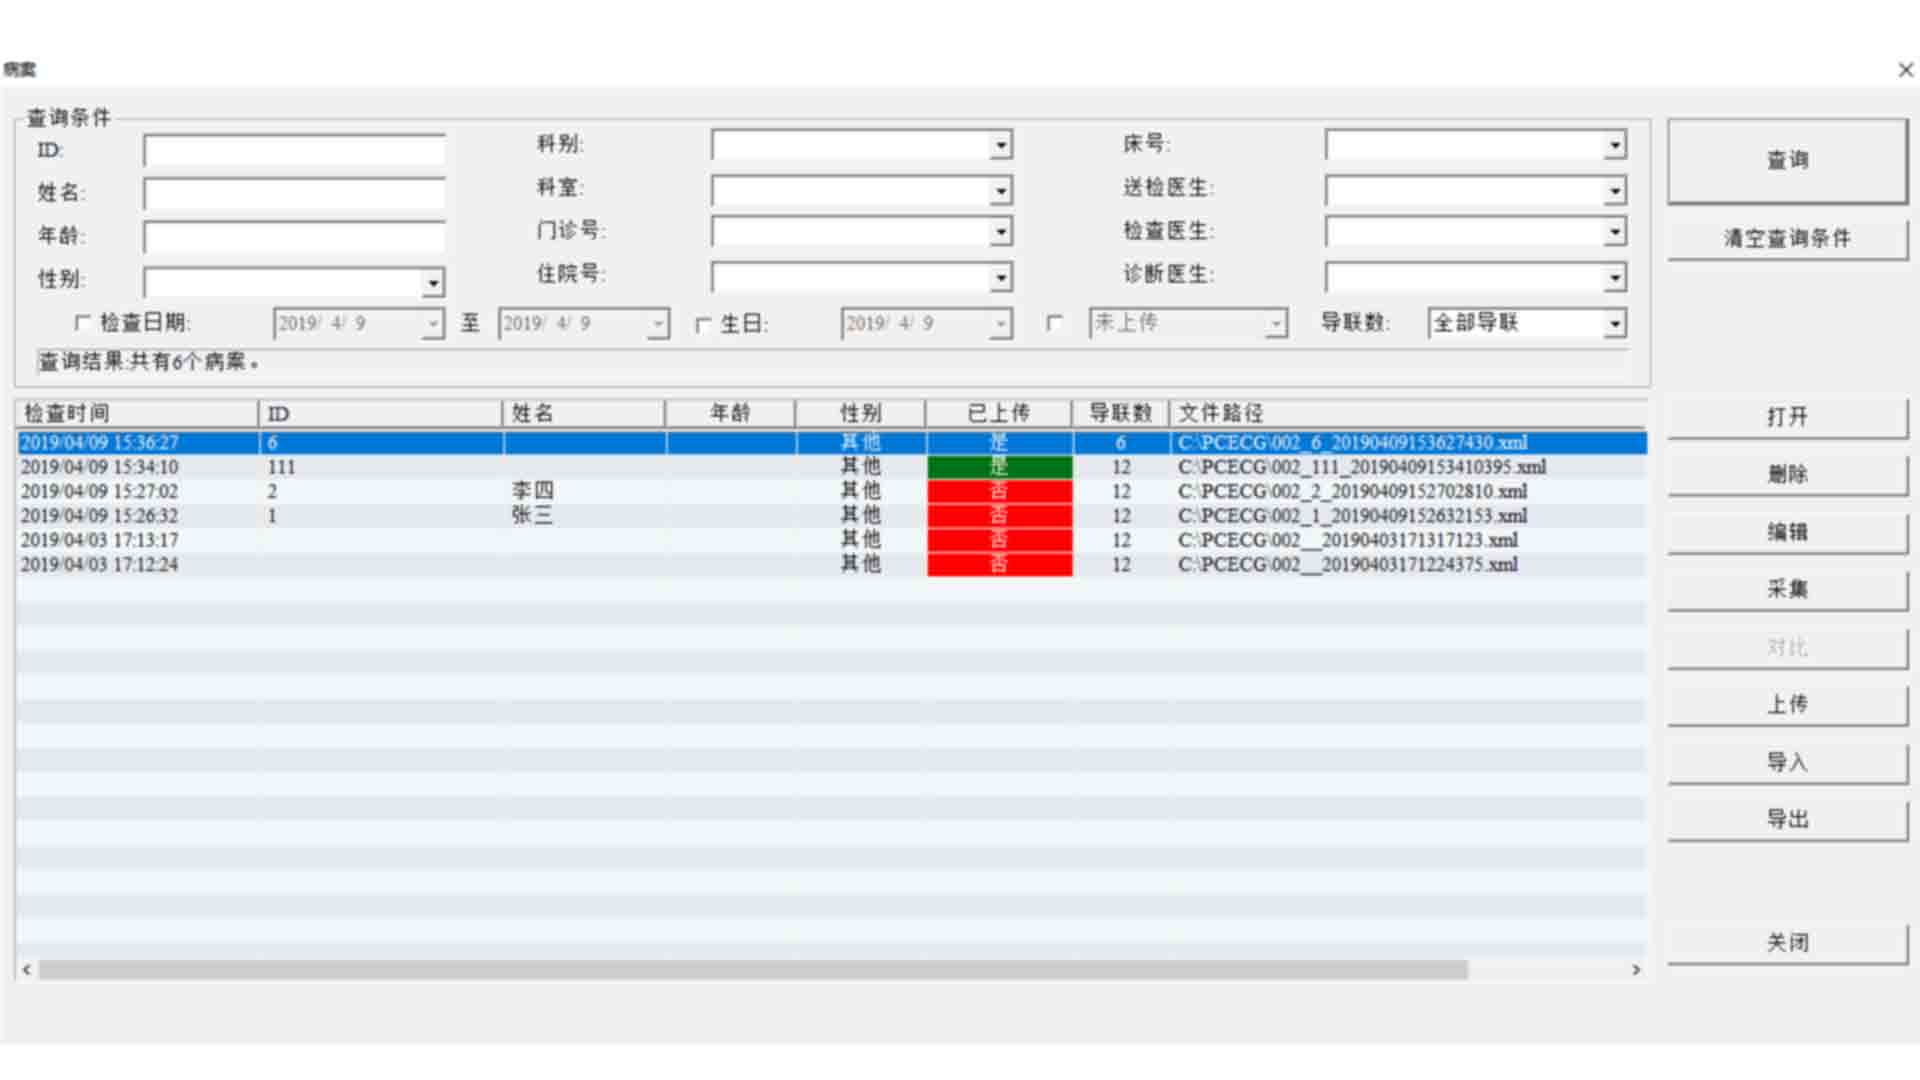Enable the 生日 checkbox
1920x1080 pixels.
(x=703, y=324)
